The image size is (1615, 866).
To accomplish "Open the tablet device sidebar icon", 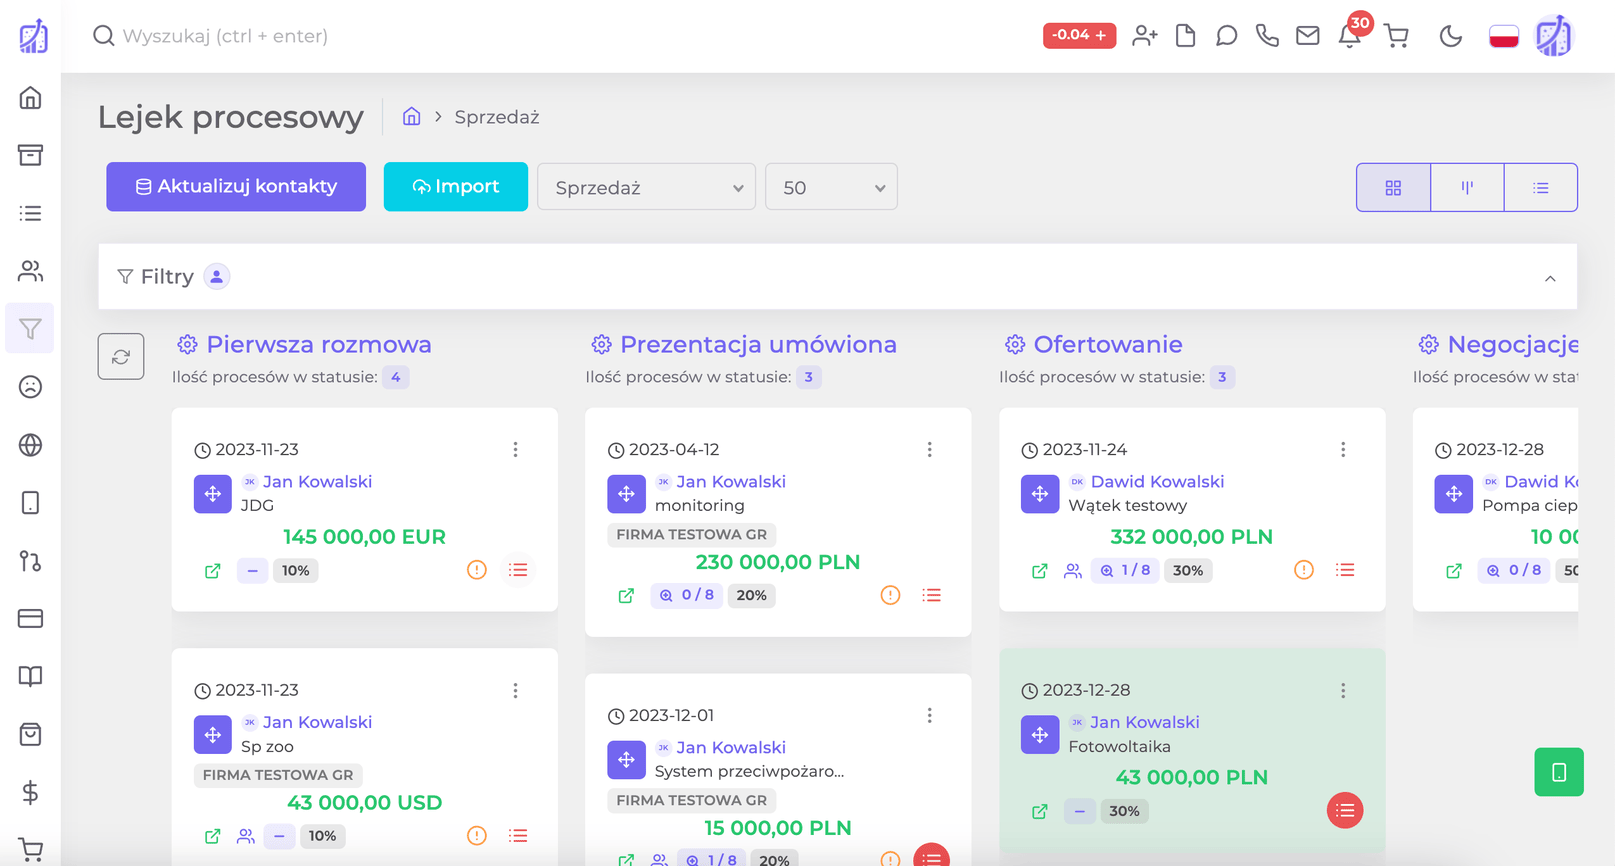I will (30, 503).
